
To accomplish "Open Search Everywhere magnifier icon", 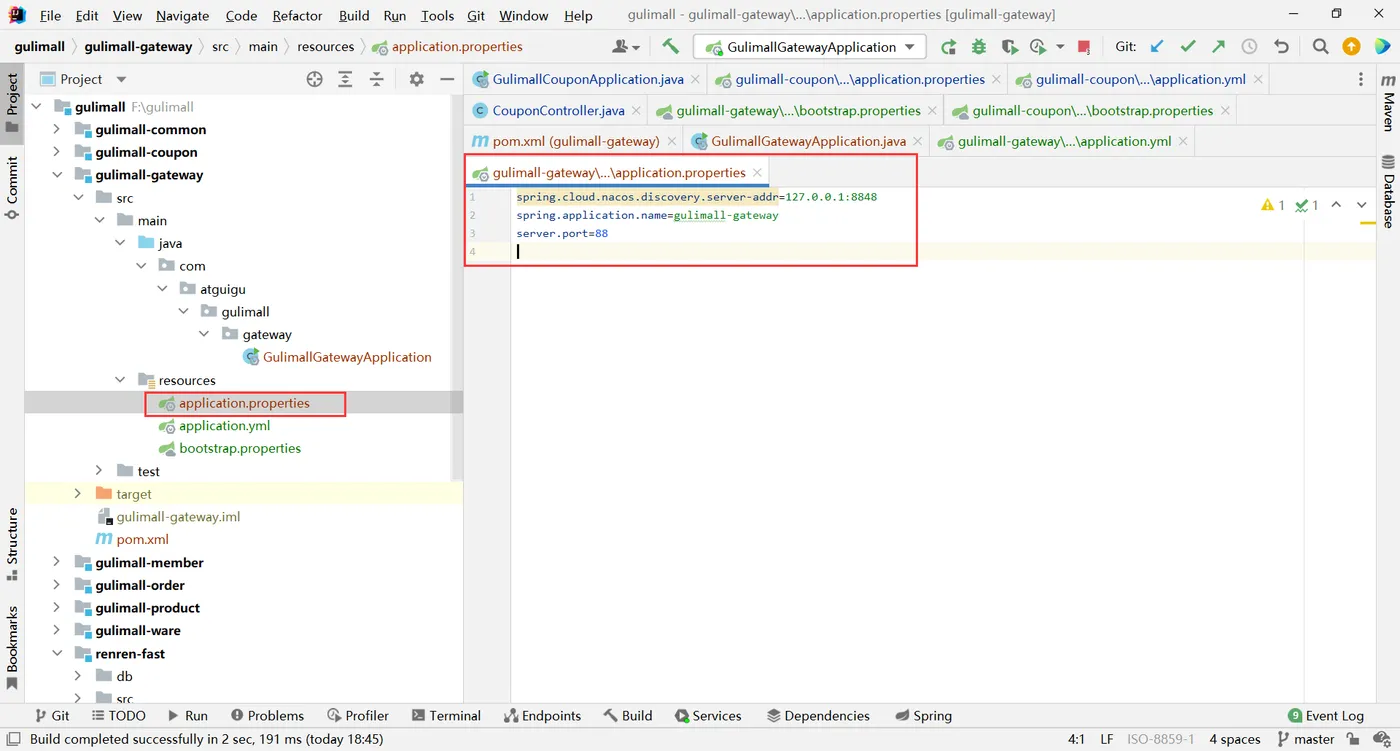I will click(x=1320, y=46).
